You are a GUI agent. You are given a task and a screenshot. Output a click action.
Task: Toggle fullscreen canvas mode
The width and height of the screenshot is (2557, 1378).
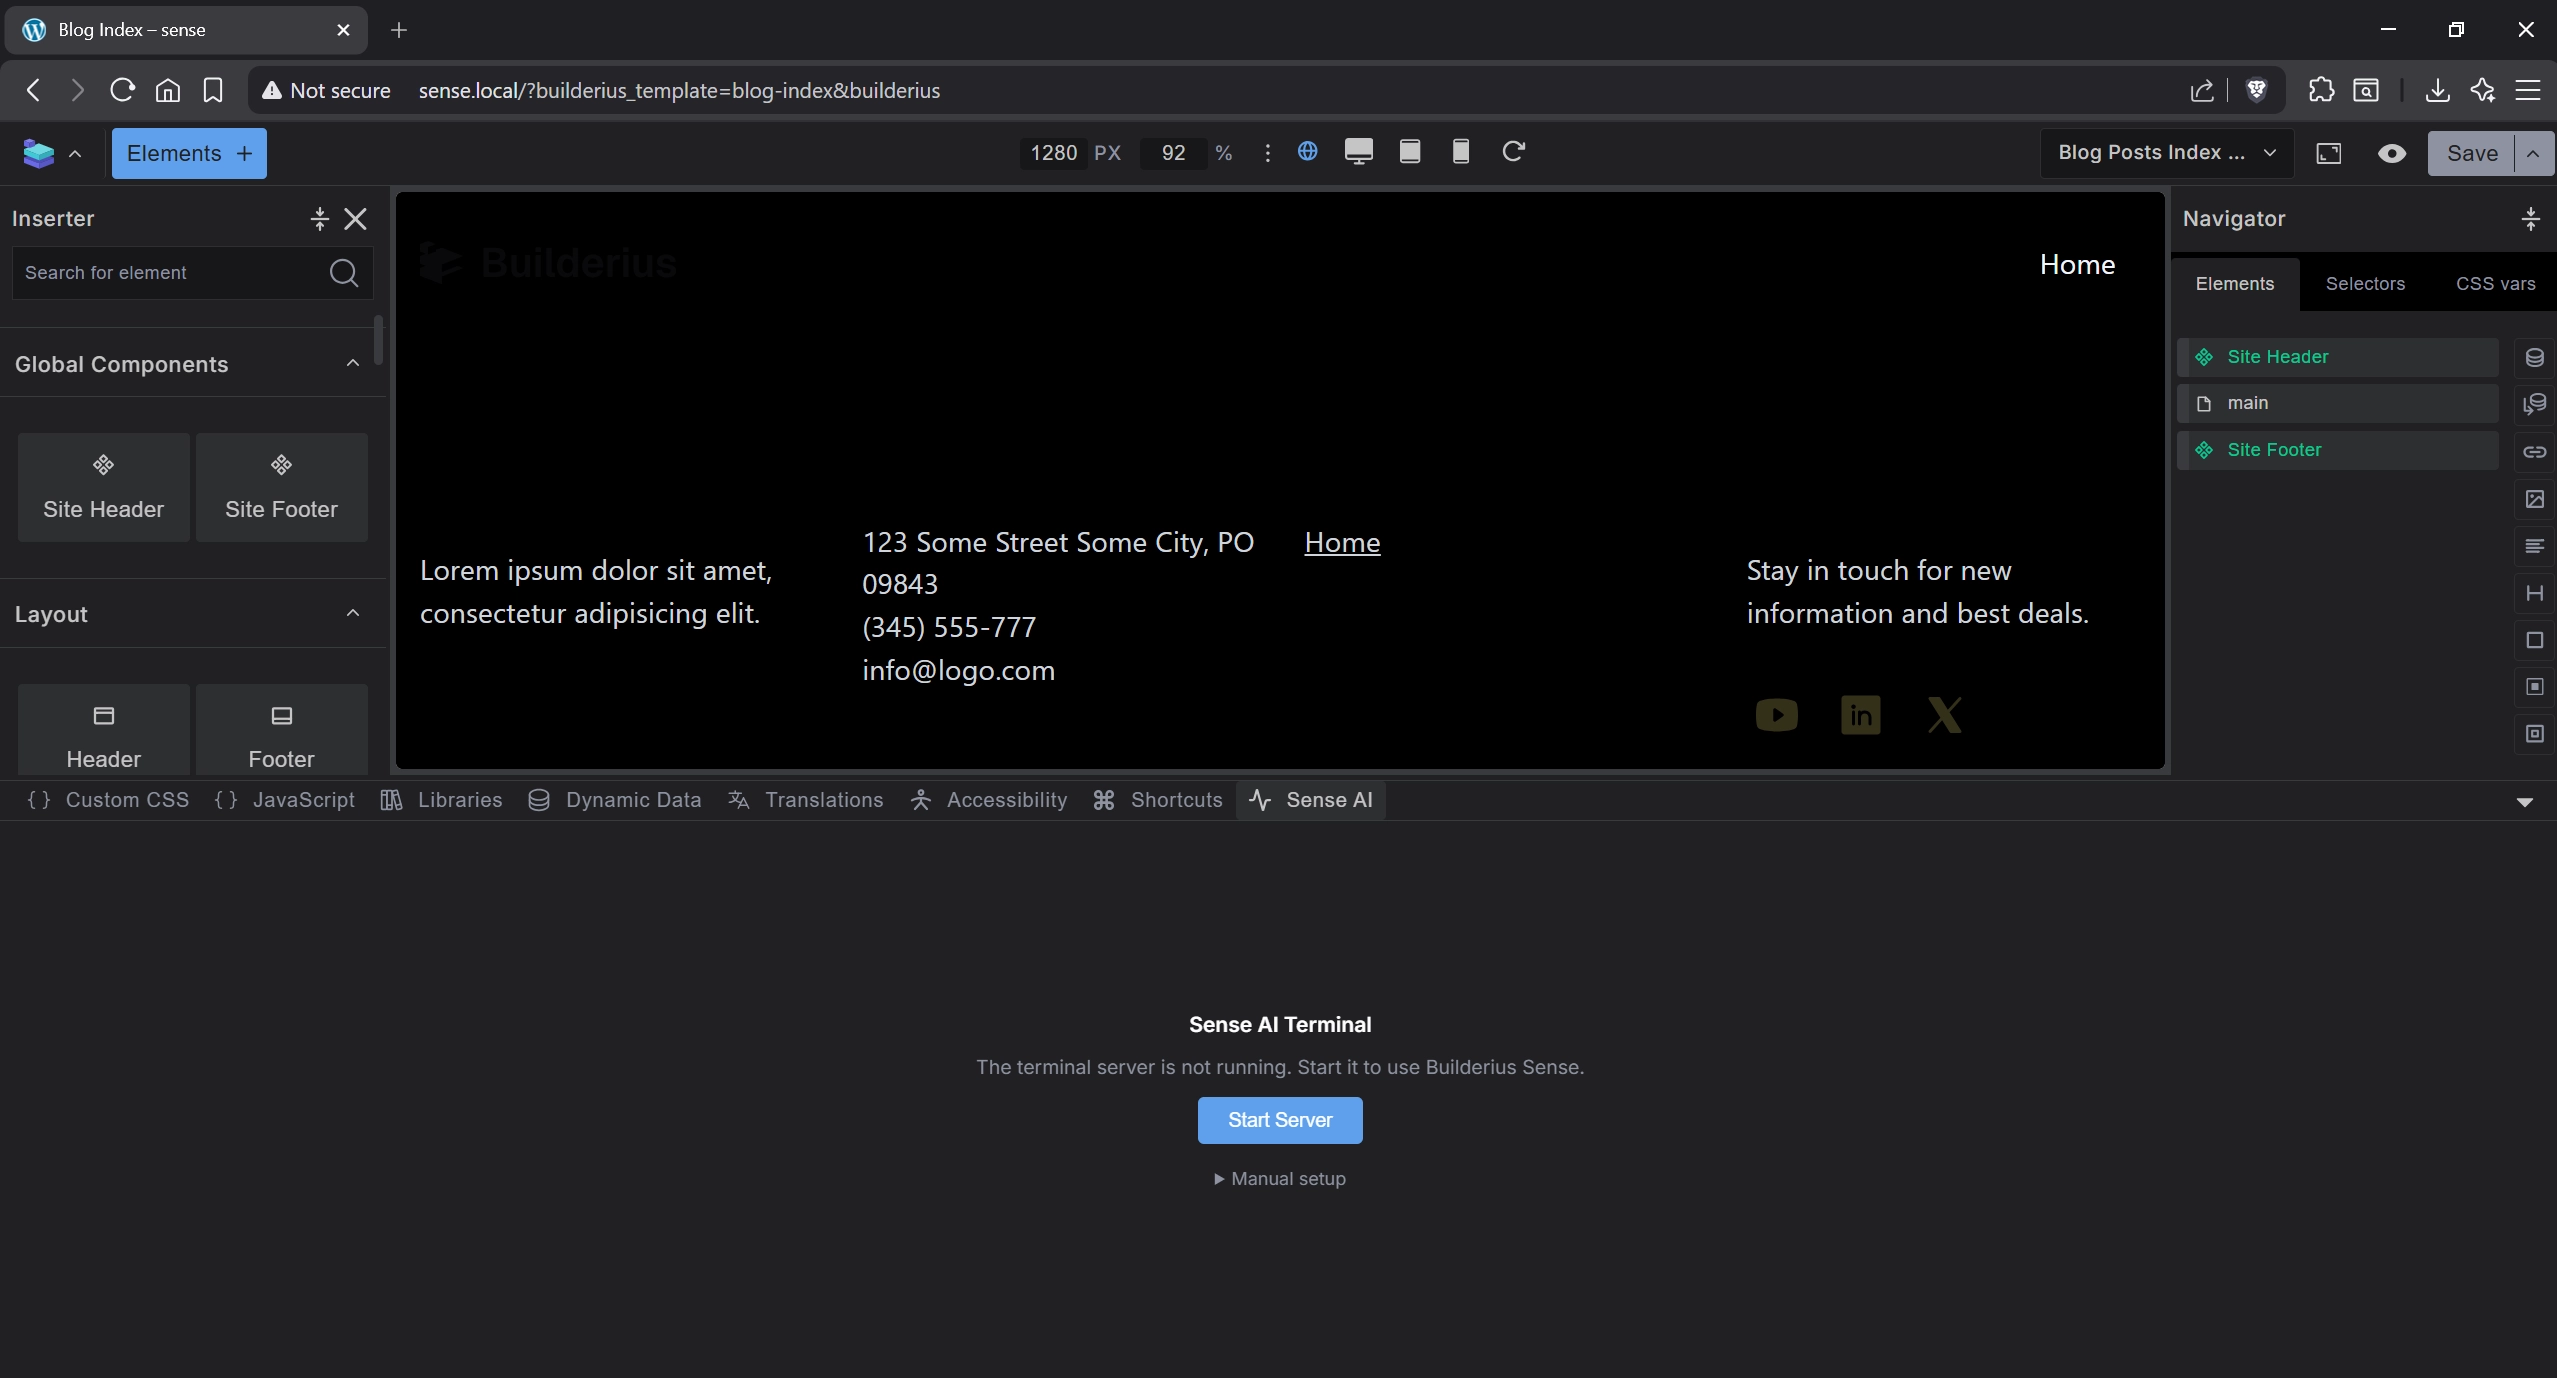coord(2329,153)
